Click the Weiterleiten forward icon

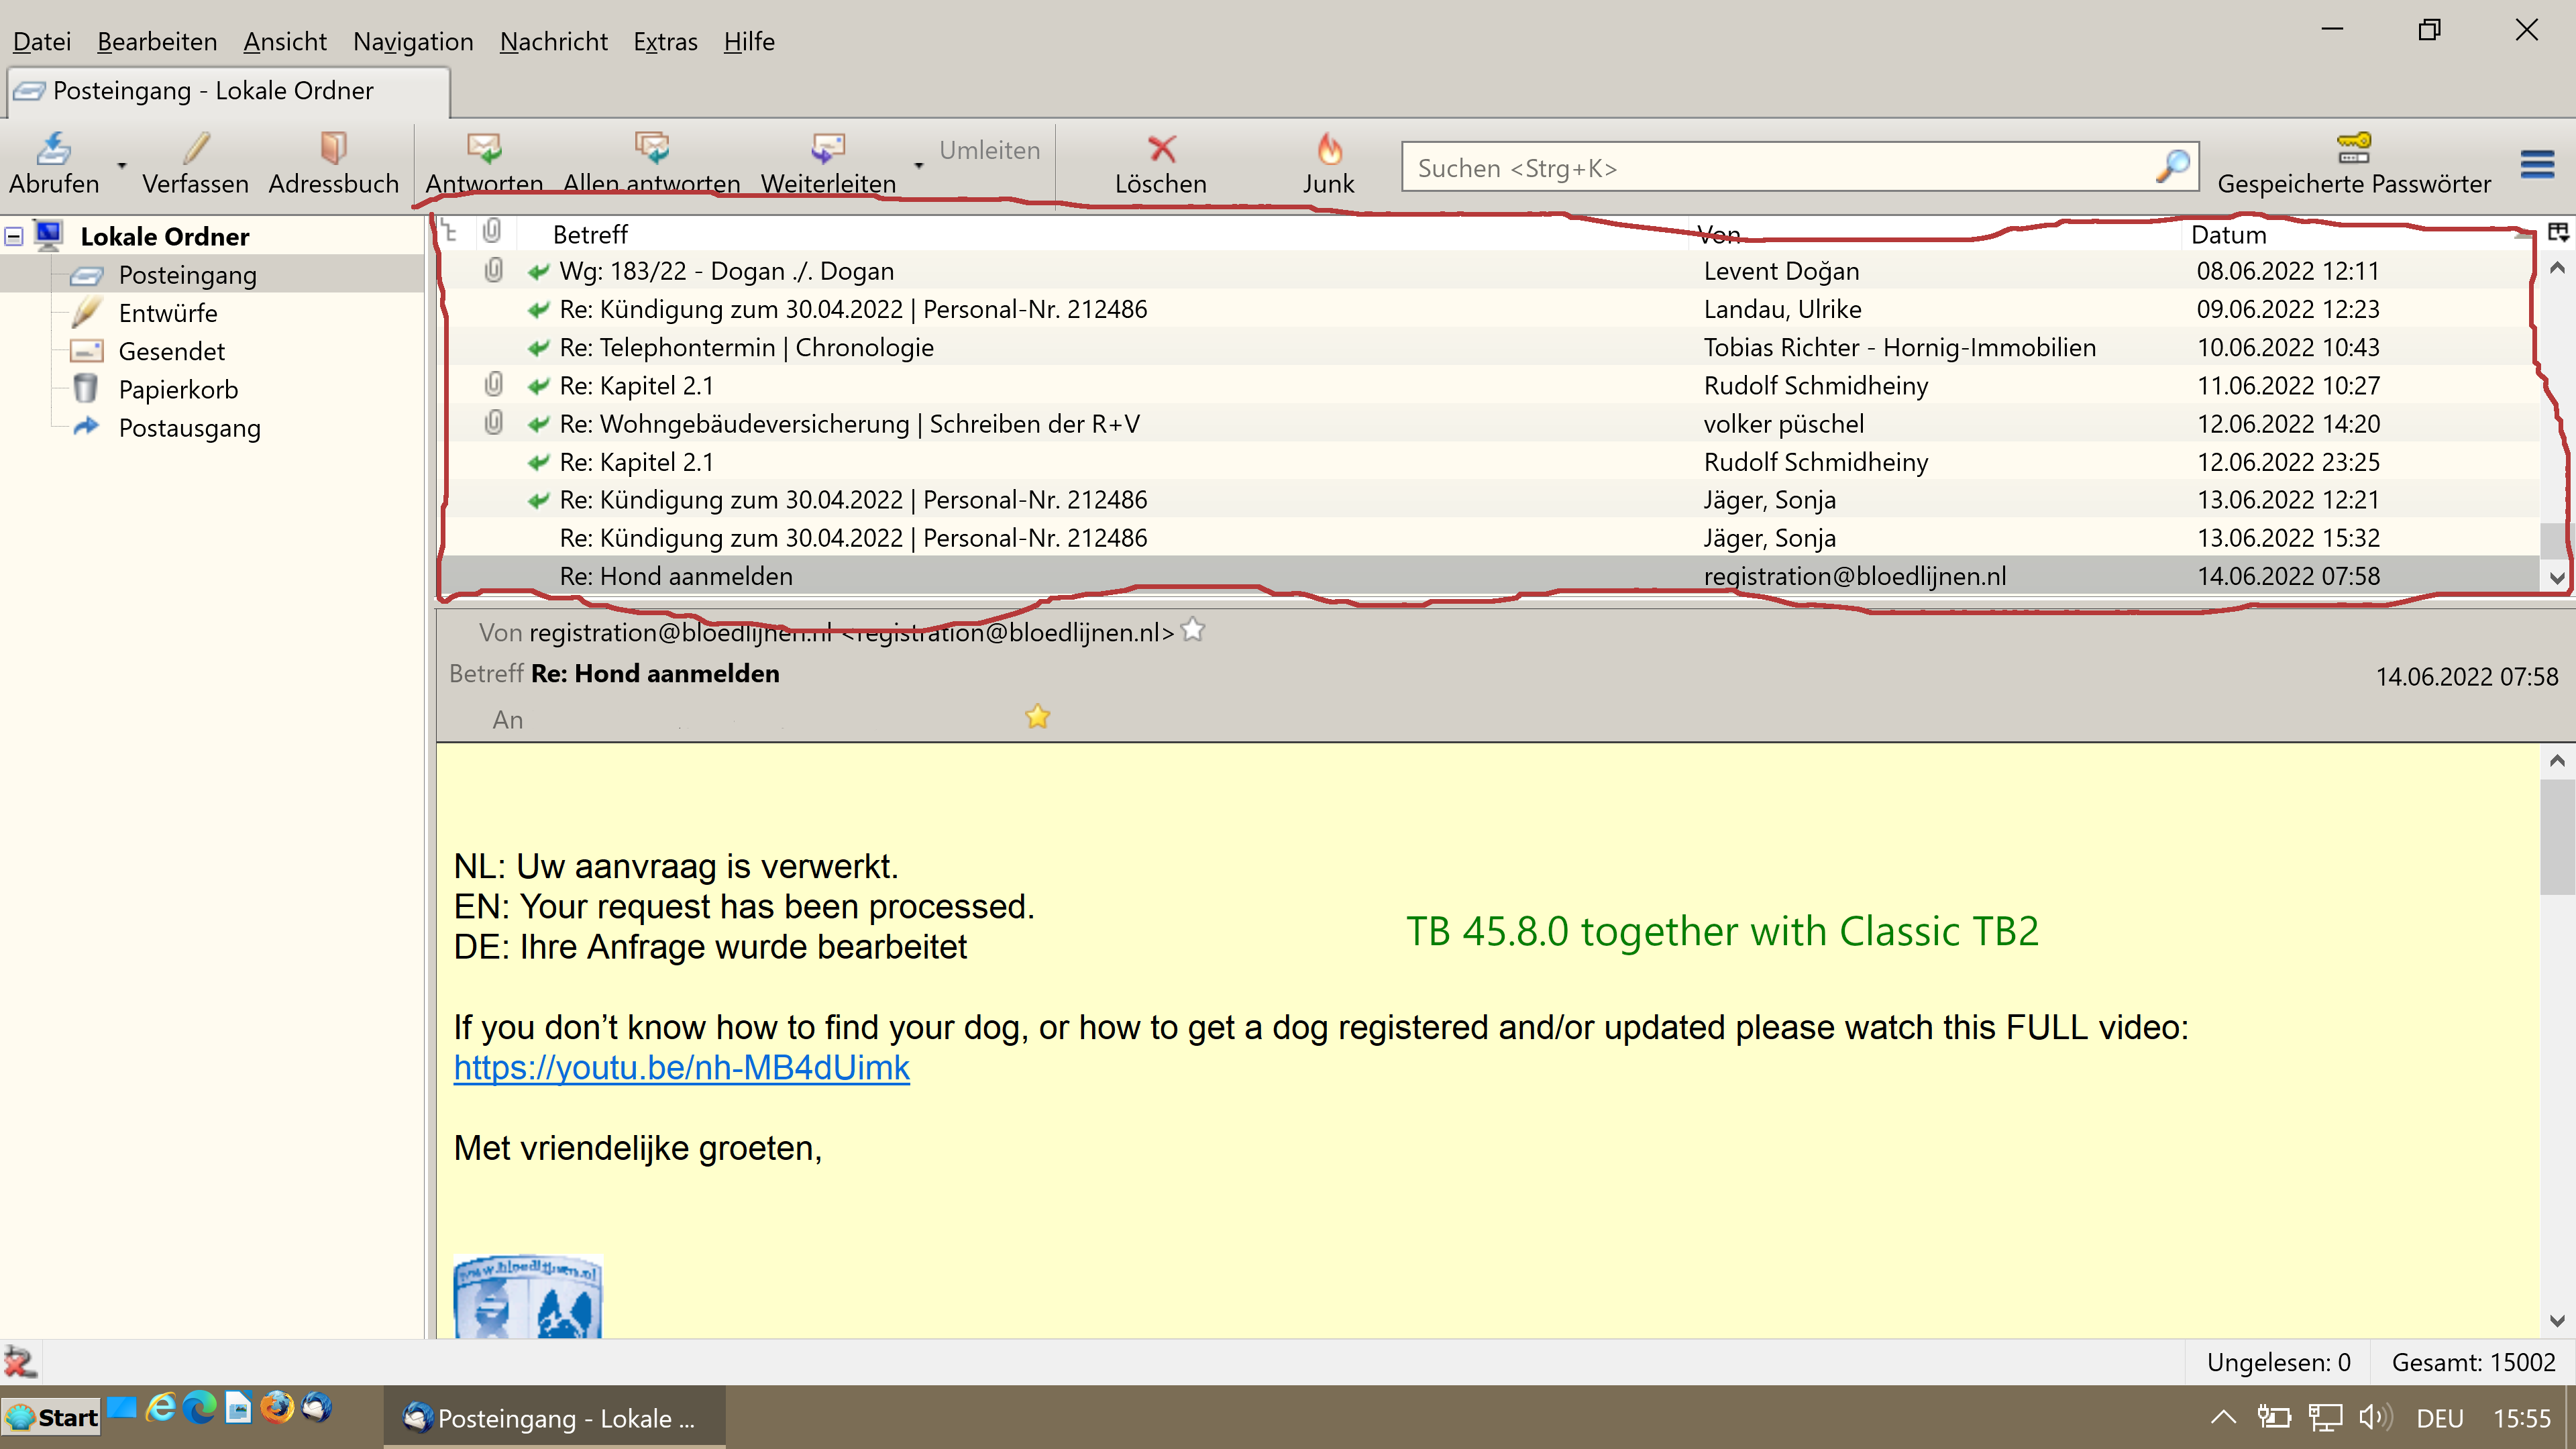(x=827, y=149)
